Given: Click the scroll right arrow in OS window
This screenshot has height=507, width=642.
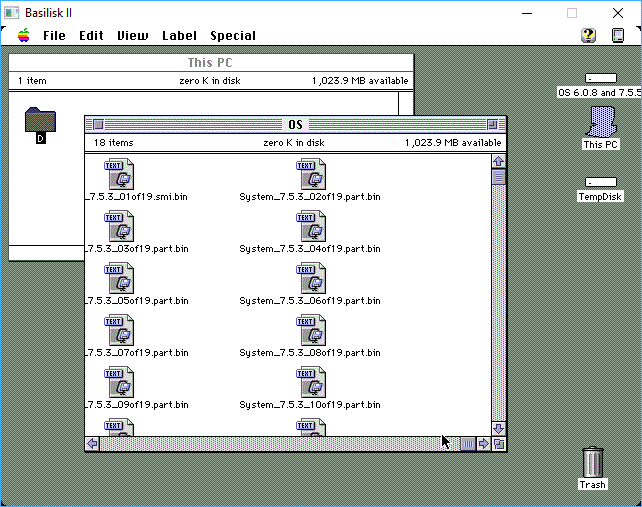Looking at the screenshot, I should (x=484, y=444).
